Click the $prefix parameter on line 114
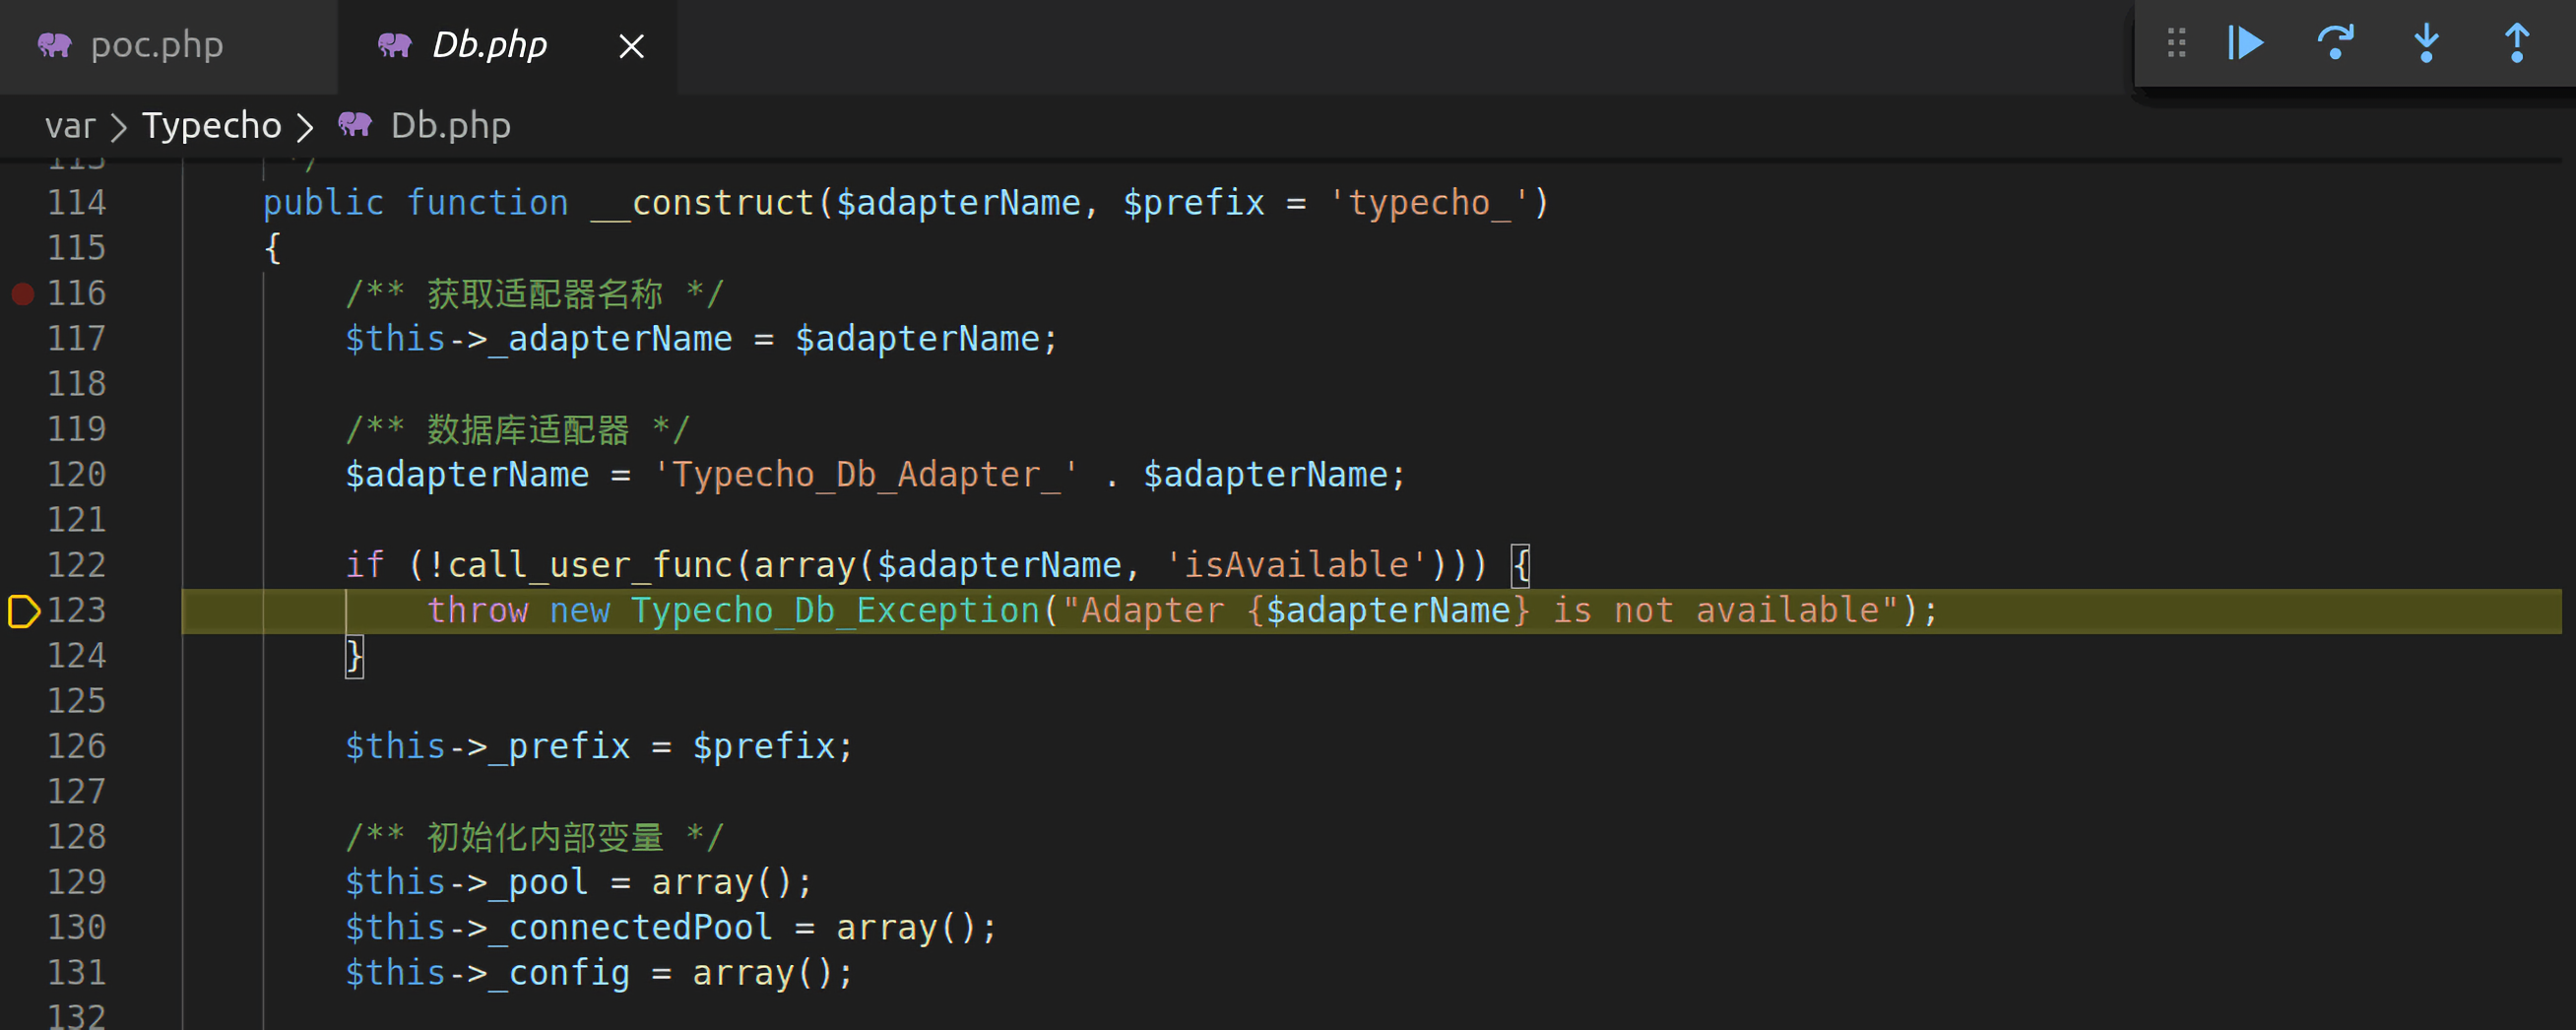This screenshot has width=2576, height=1030. pyautogui.click(x=1193, y=204)
